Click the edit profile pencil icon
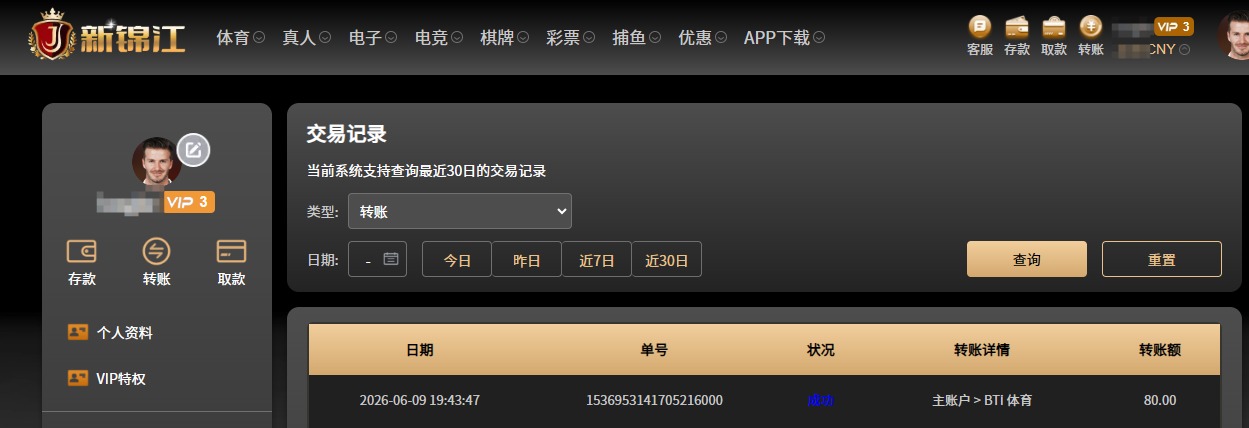The height and width of the screenshot is (428, 1249). [x=194, y=151]
